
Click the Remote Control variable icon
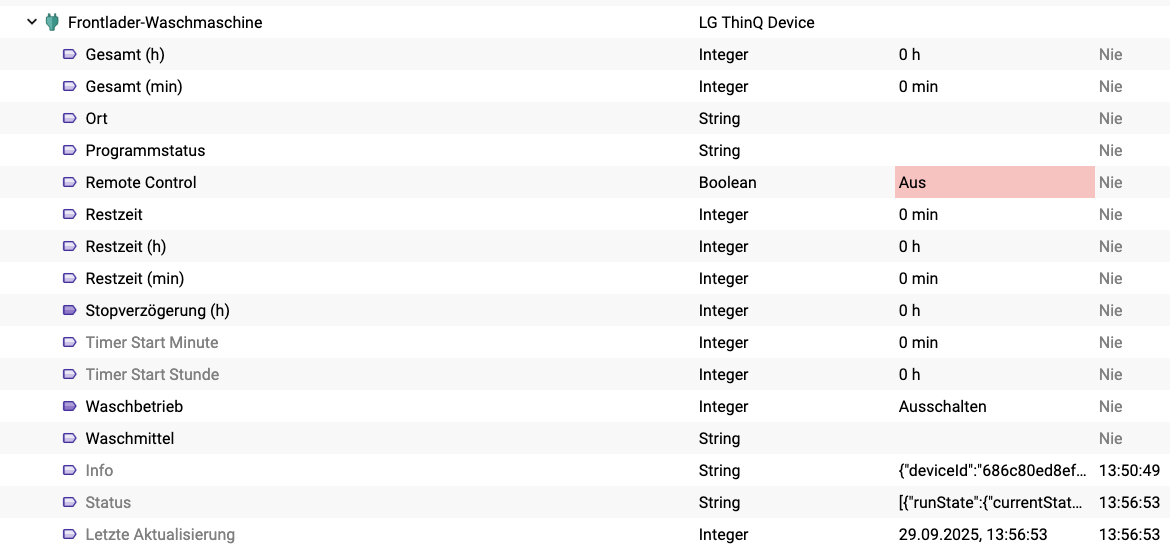click(x=70, y=183)
